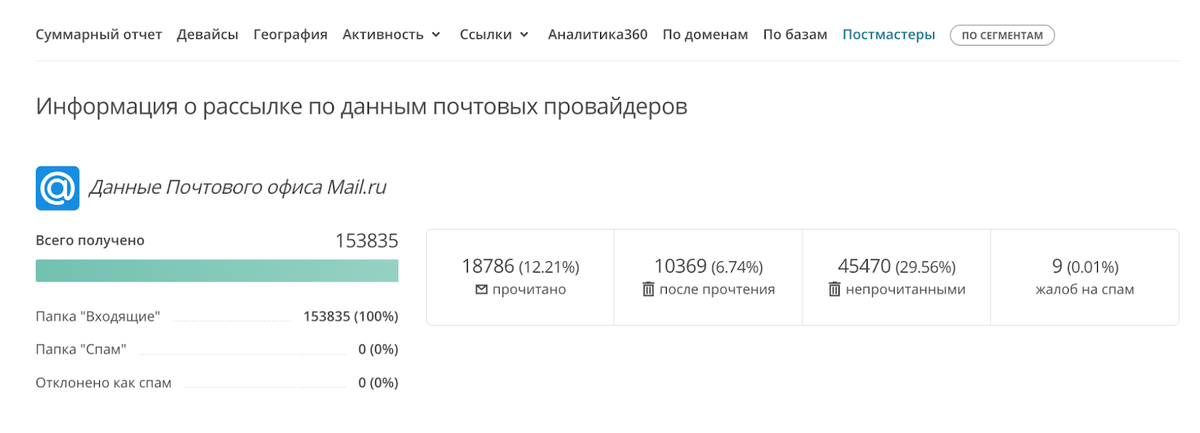The image size is (1200, 433).
Task: Click the envelope icon beside прочитано
Action: [x=481, y=290]
